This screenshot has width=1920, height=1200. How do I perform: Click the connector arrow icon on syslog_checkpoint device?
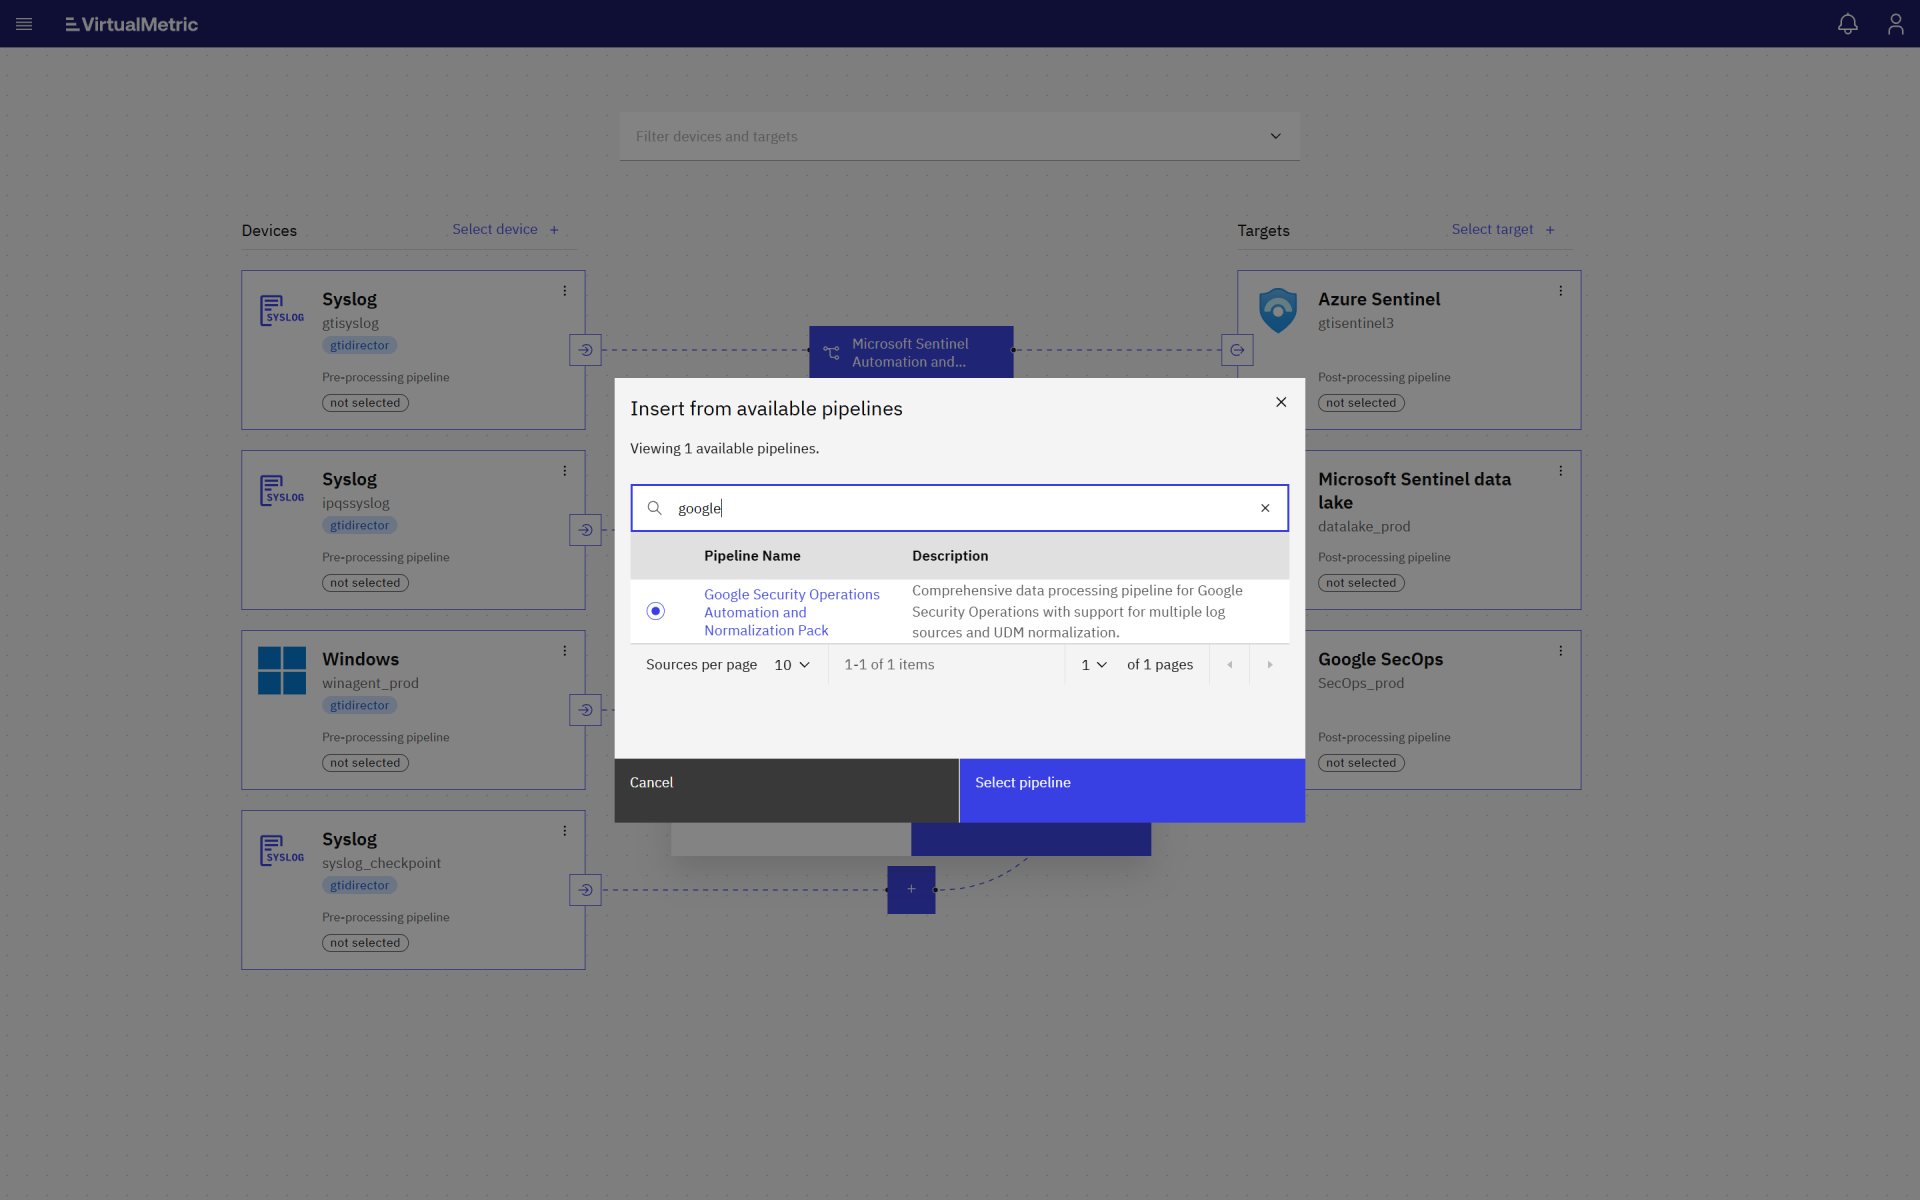[x=585, y=889]
